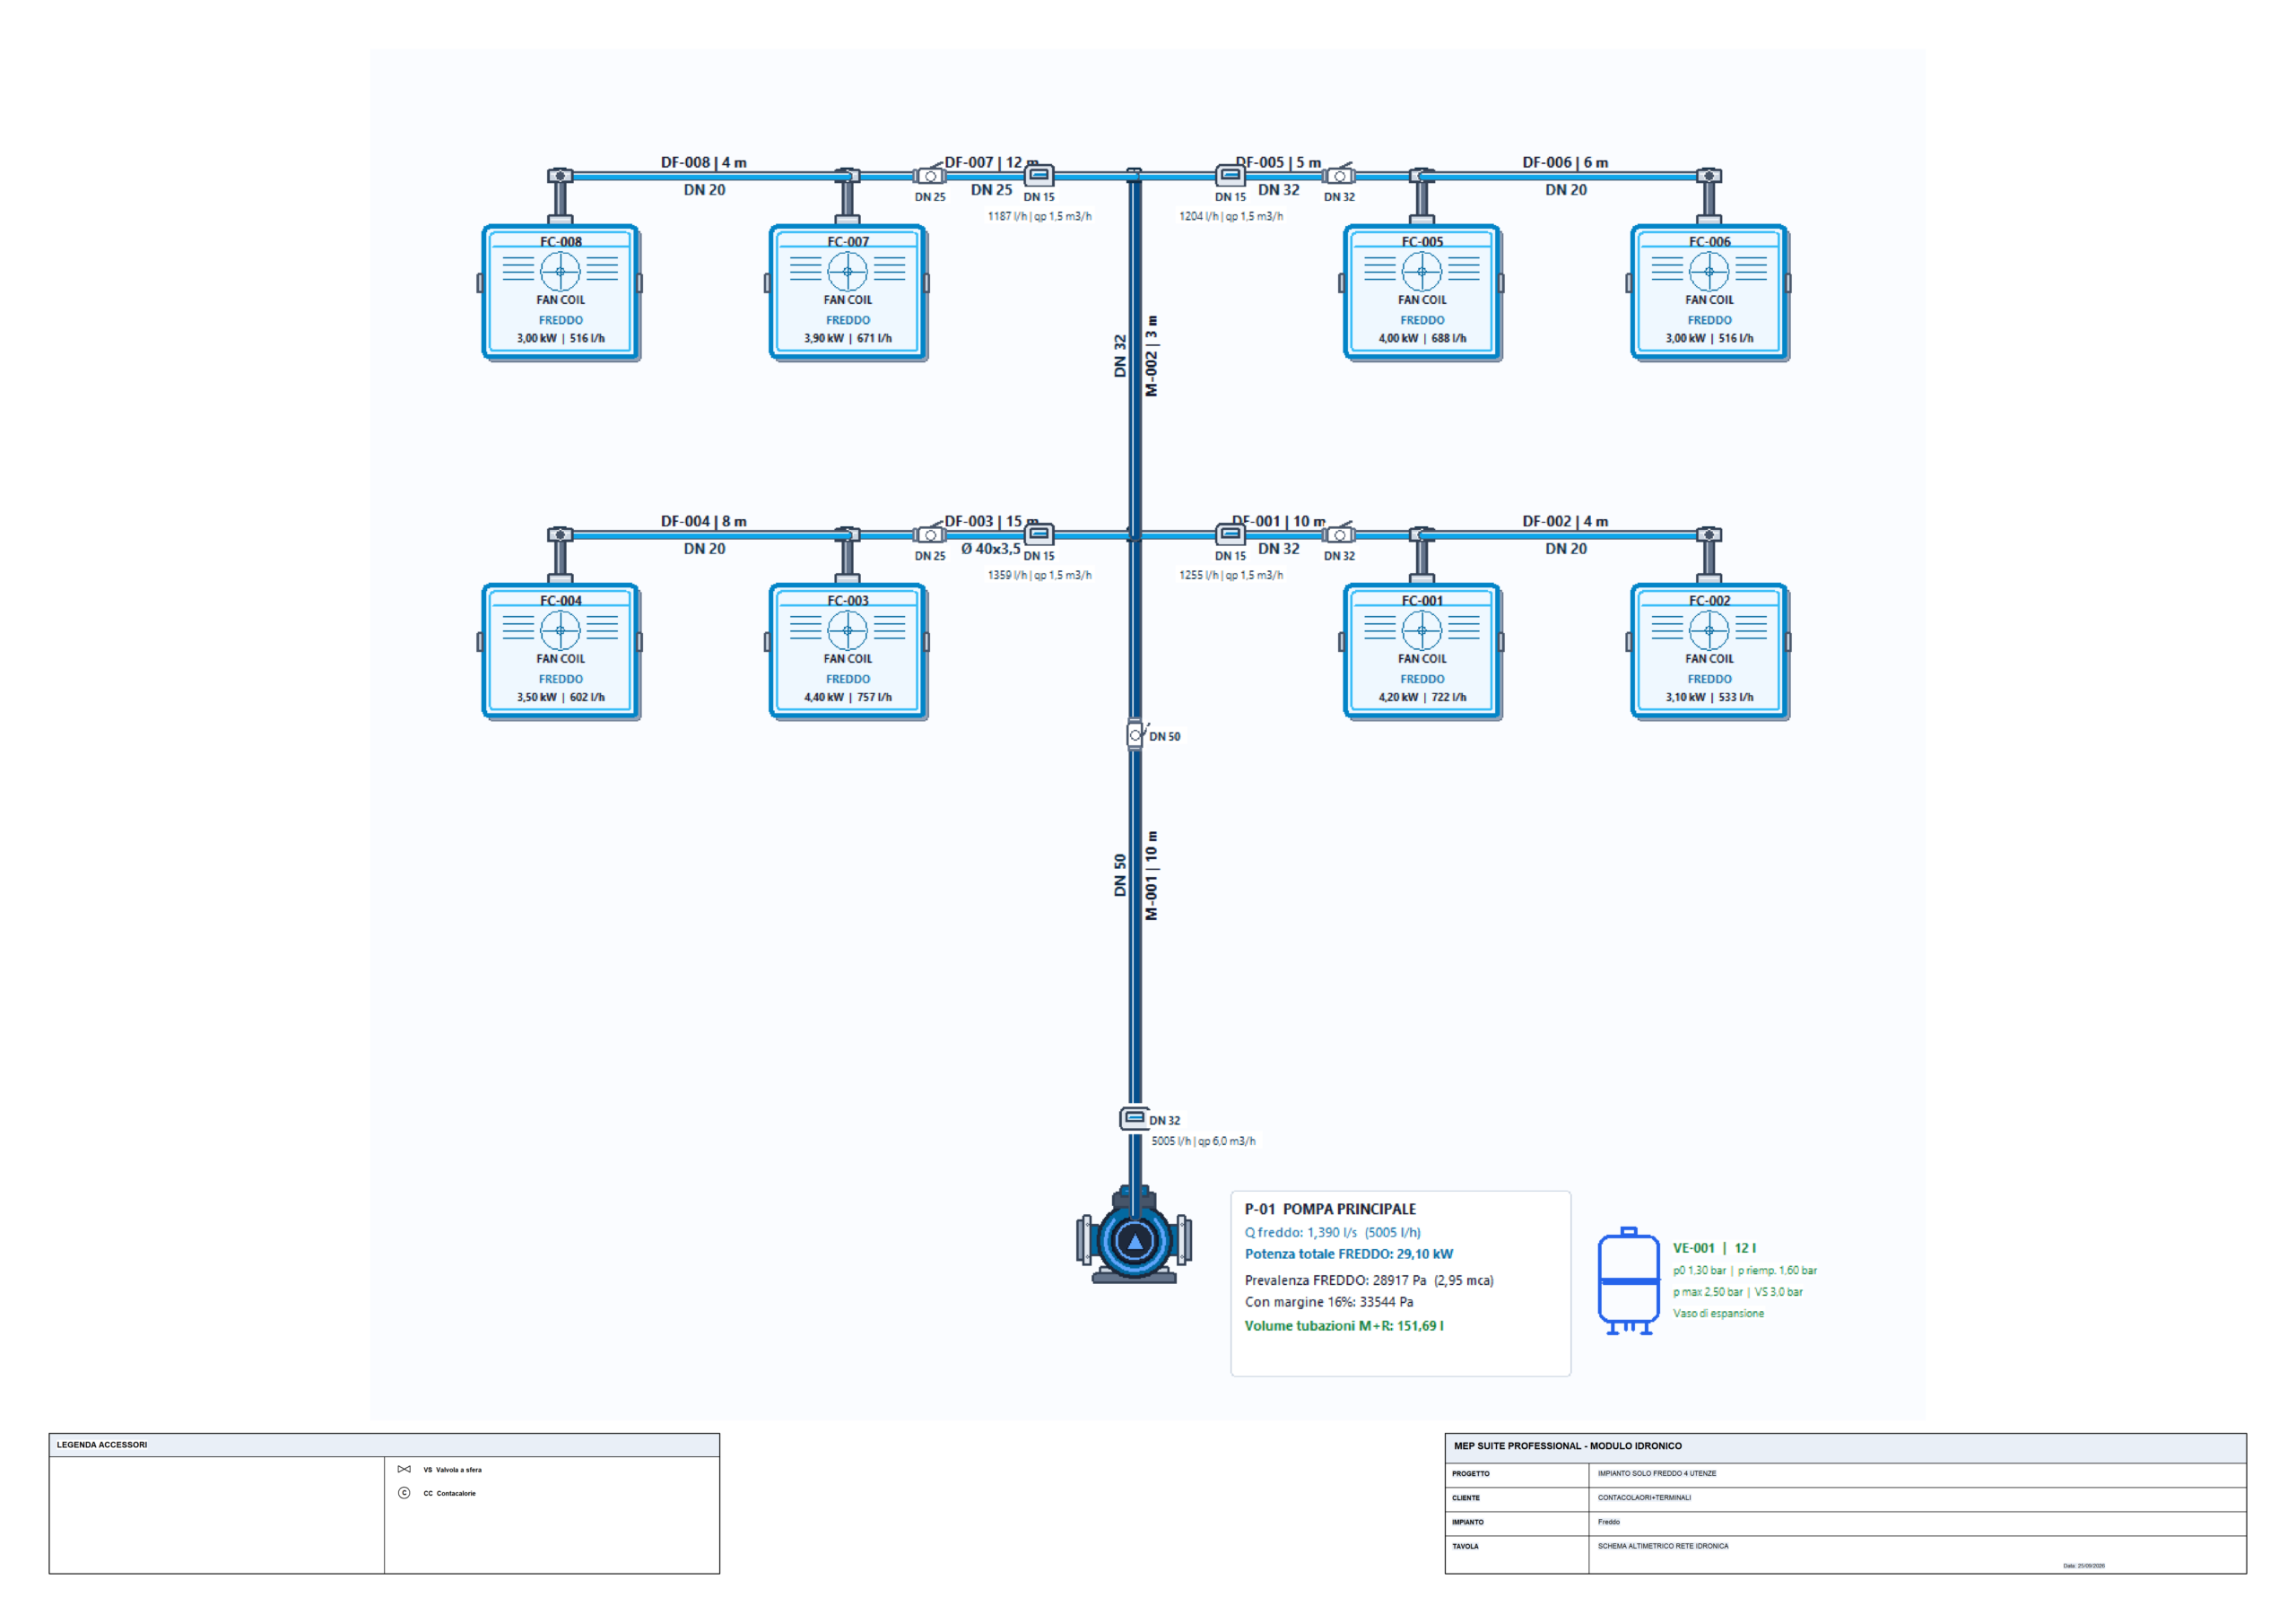This screenshot has height=1623, width=2296.
Task: Click the VE-001 expansion vessel symbol
Action: (x=1629, y=1281)
